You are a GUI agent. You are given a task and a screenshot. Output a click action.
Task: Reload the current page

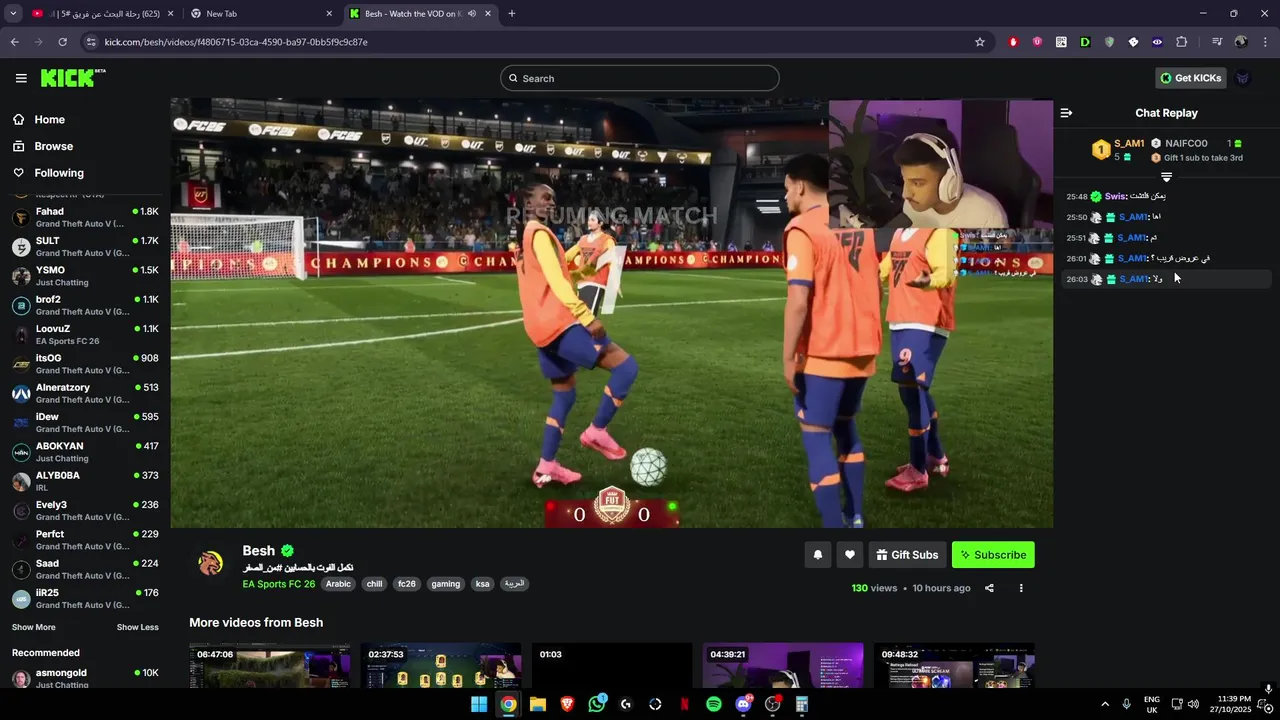pyautogui.click(x=62, y=42)
